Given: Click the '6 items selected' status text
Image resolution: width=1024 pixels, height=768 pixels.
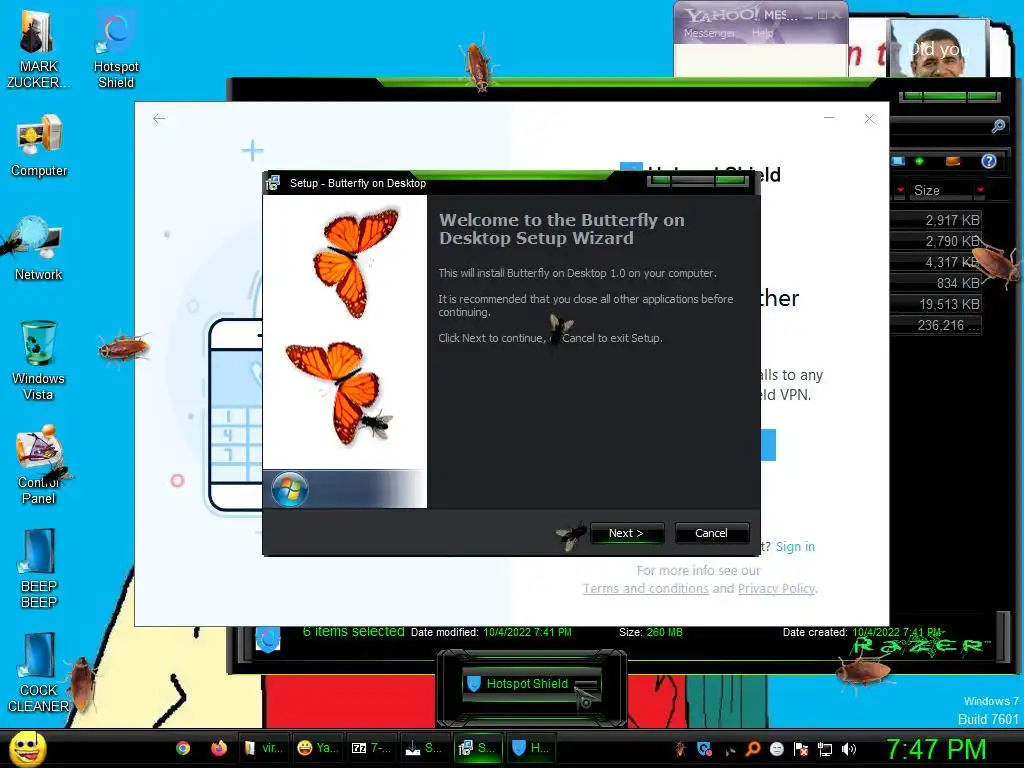Looking at the screenshot, I should [x=353, y=632].
